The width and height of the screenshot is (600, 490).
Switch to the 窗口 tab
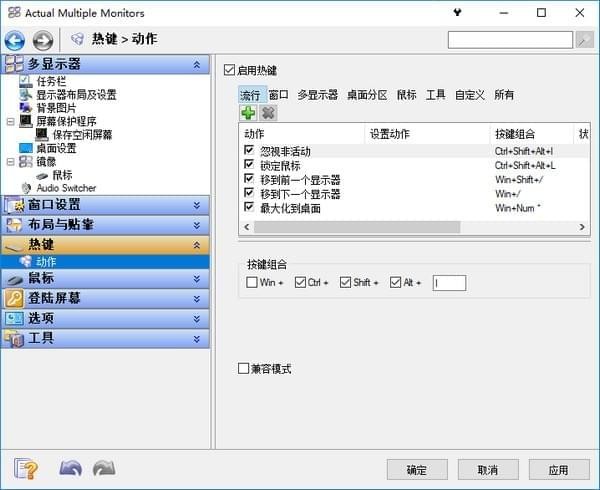[x=278, y=94]
